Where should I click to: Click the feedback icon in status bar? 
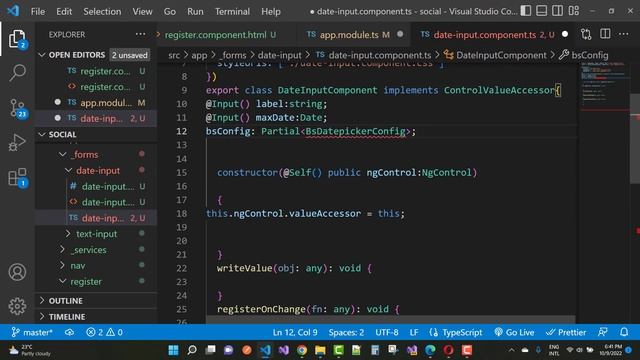[x=602, y=332]
